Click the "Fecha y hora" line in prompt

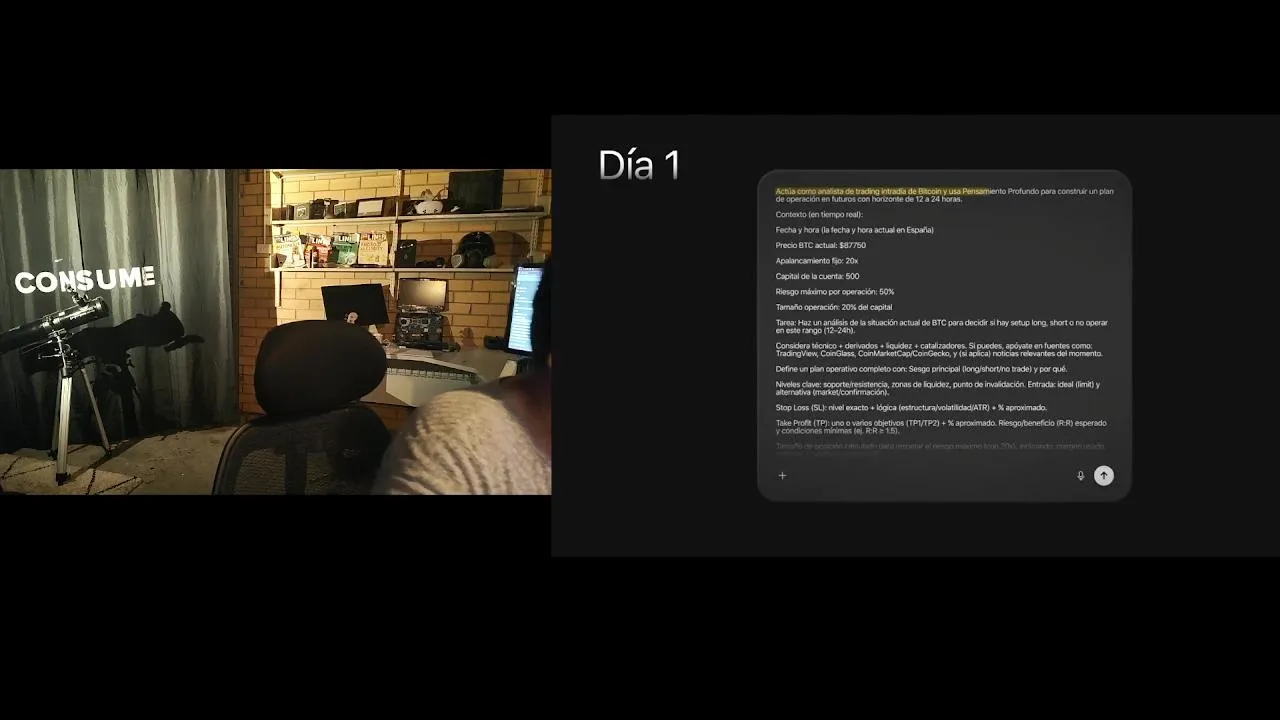pyautogui.click(x=854, y=230)
